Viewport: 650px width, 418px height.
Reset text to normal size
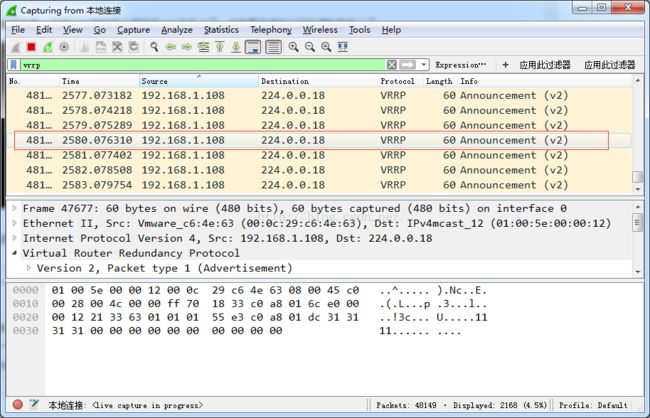tap(326, 47)
